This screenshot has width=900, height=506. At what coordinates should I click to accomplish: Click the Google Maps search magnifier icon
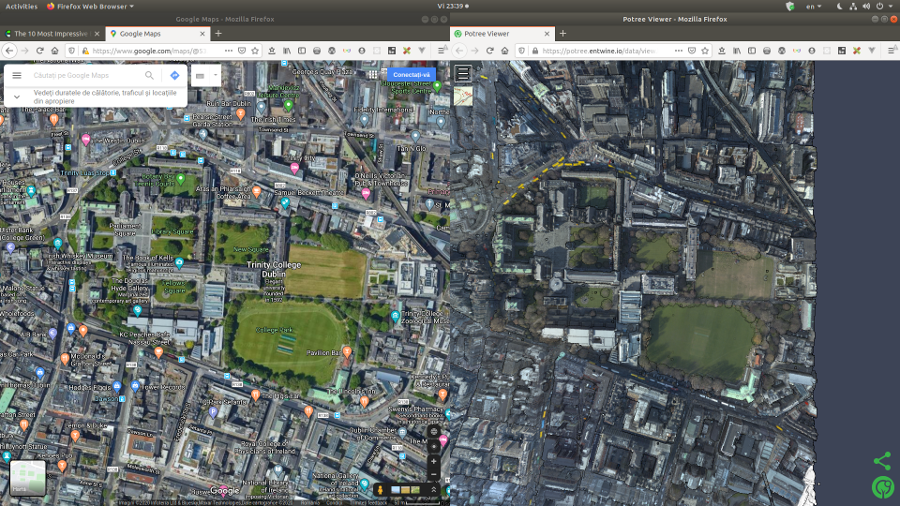click(x=149, y=75)
